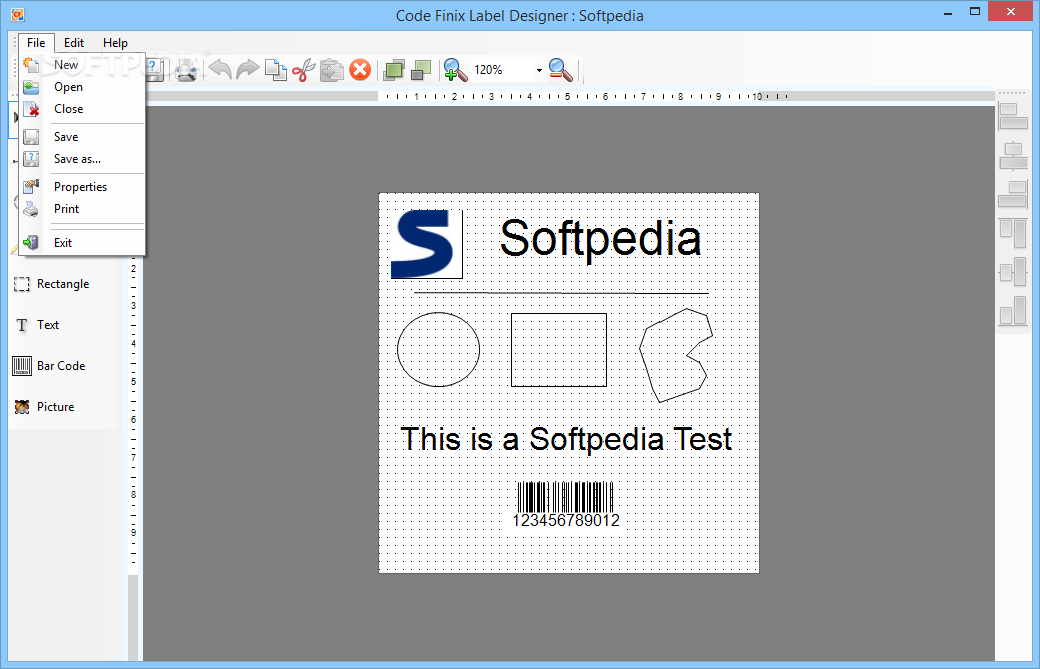The width and height of the screenshot is (1040, 669).
Task: Click the Align Bottom icon
Action: pos(1013,311)
